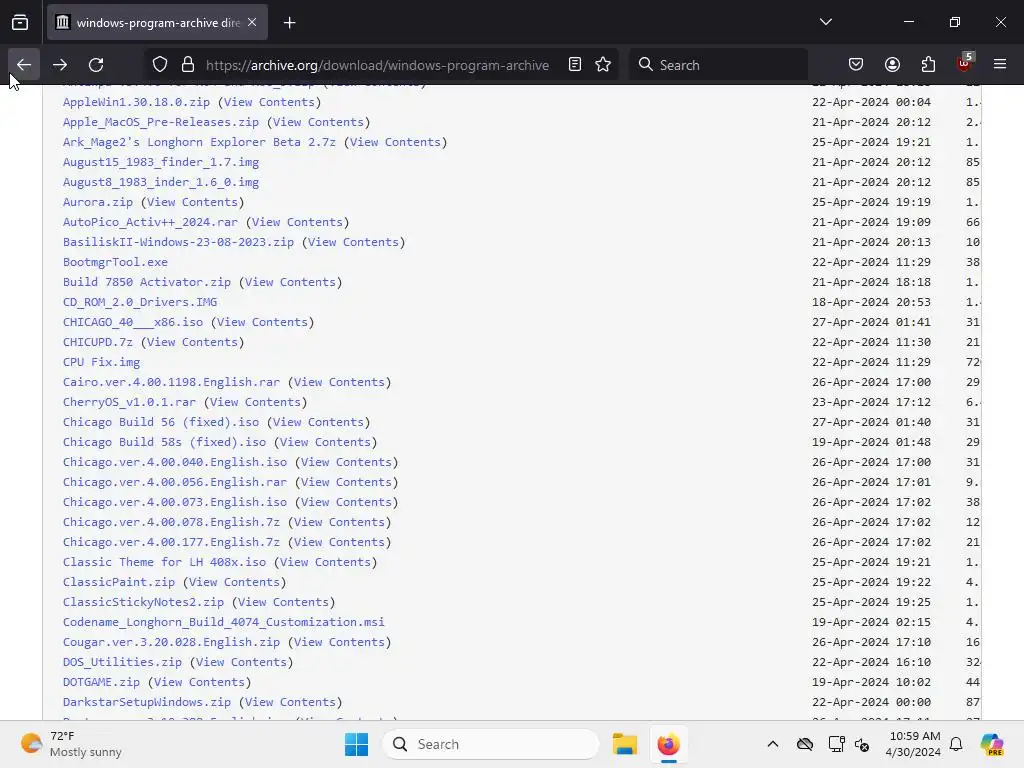The image size is (1024, 768).
Task: Open Ark_Mage2's Longhorn Explorer Beta 2.7z link
Action: click(199, 142)
